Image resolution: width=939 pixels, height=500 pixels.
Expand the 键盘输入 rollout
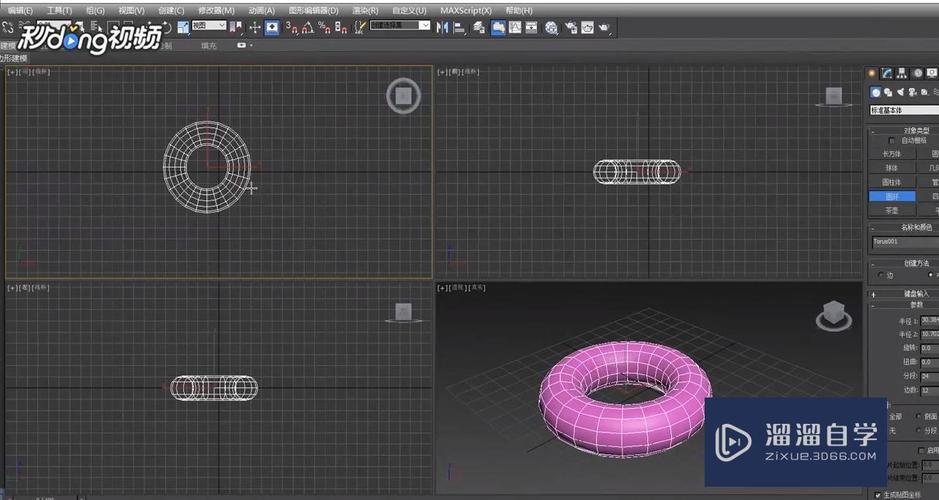(x=906, y=294)
